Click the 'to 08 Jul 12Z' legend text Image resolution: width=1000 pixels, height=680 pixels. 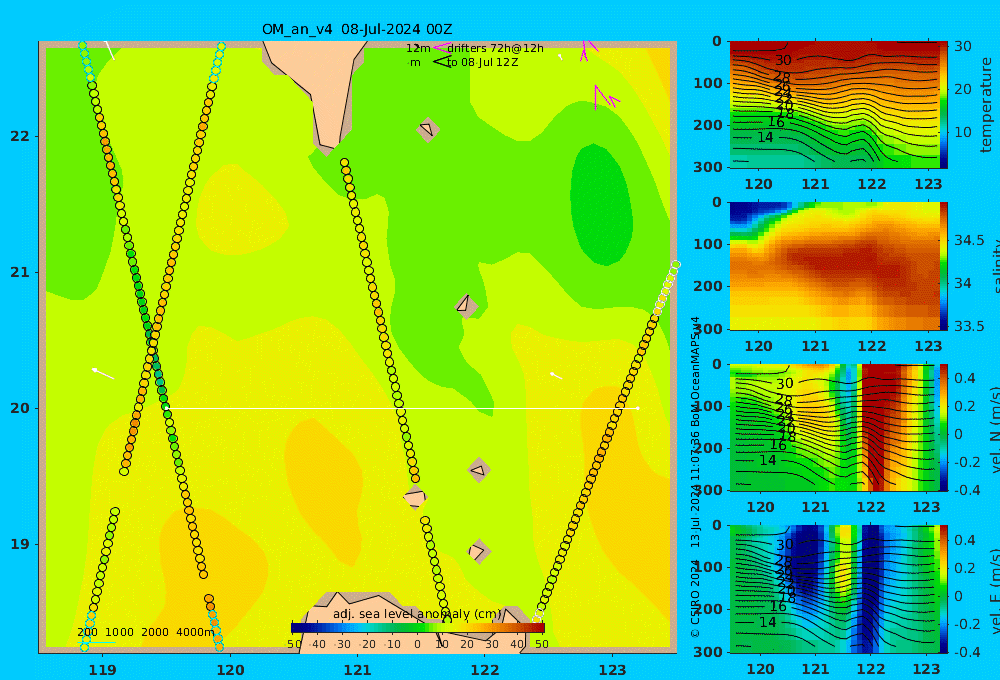click(482, 63)
